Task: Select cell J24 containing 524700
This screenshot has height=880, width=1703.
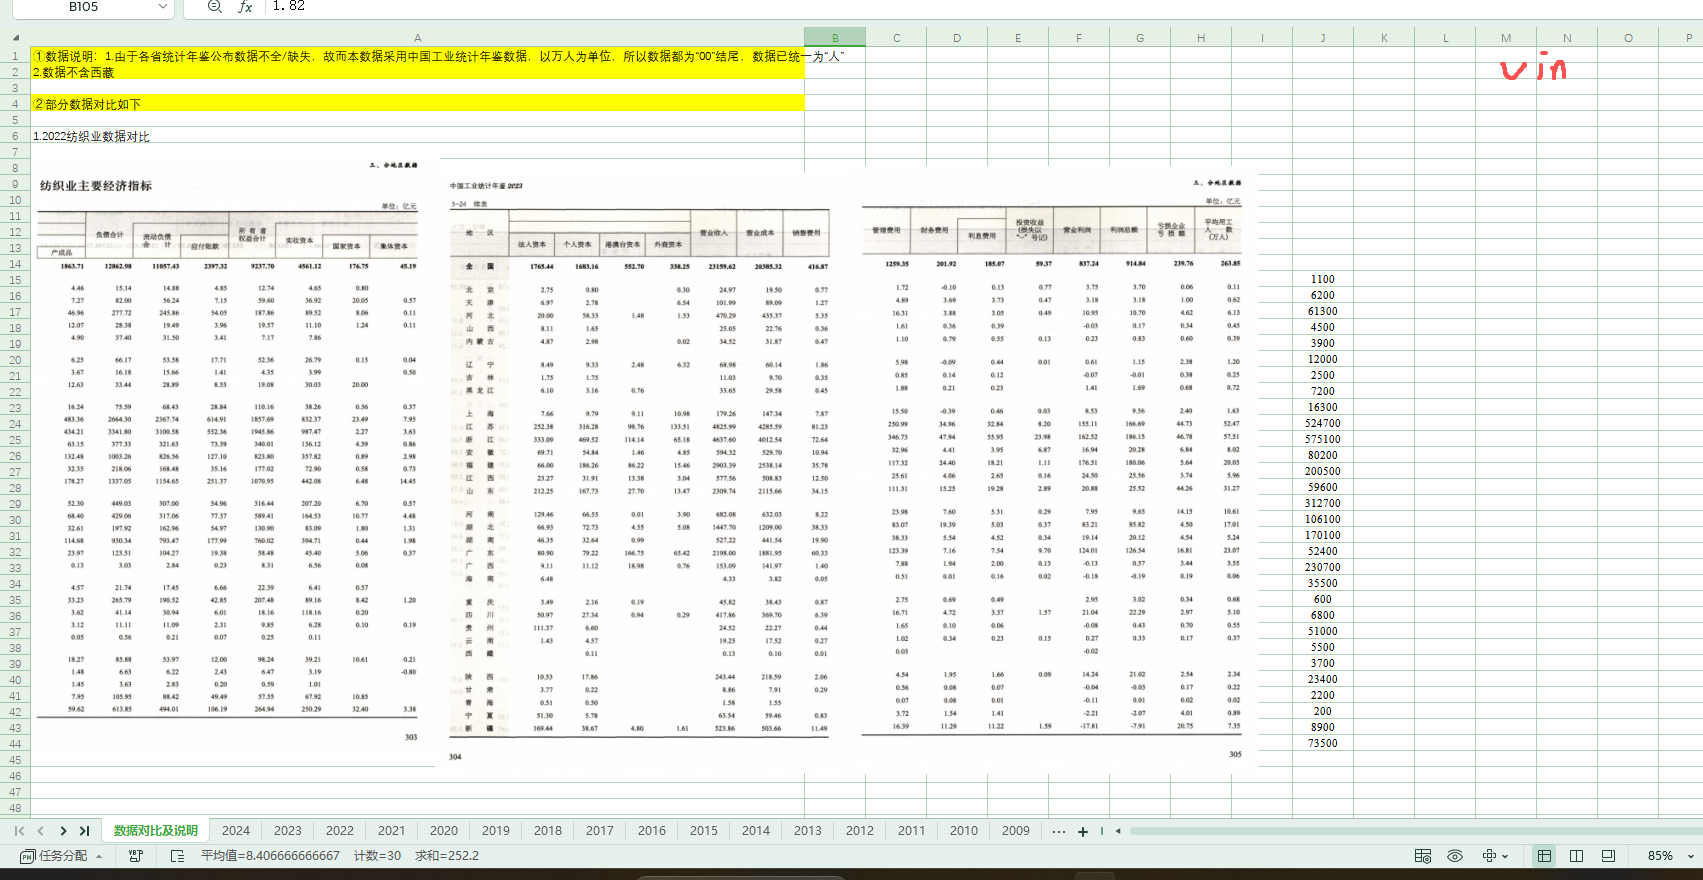Action: point(1323,424)
